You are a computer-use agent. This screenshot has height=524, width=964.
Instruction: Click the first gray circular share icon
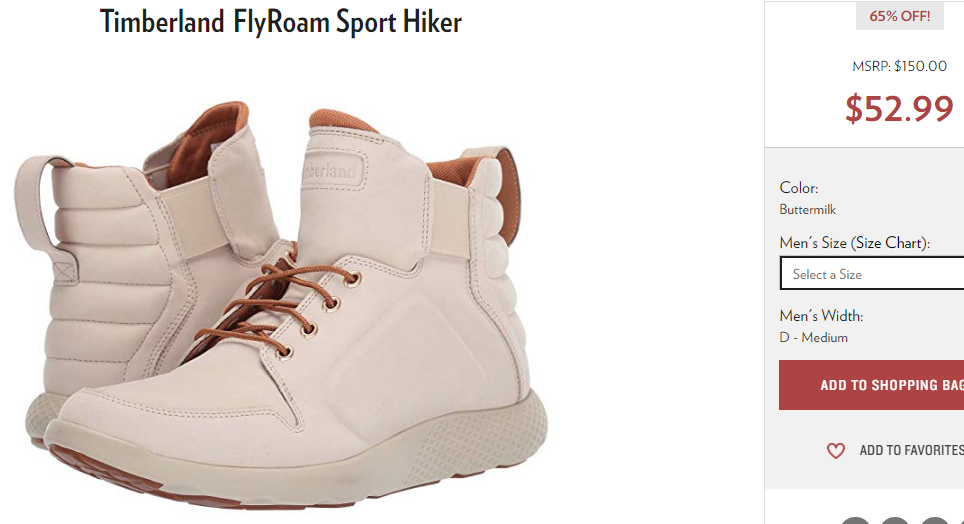point(856,521)
